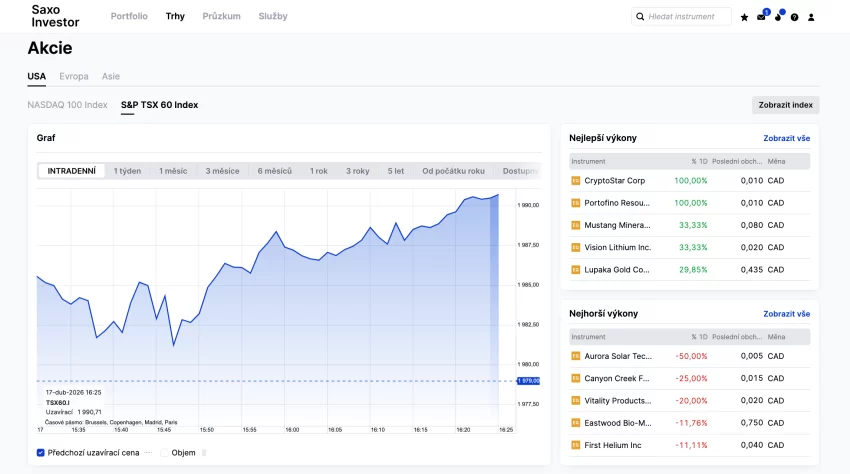Open the messages envelope icon
The width and height of the screenshot is (850, 474).
tap(762, 17)
